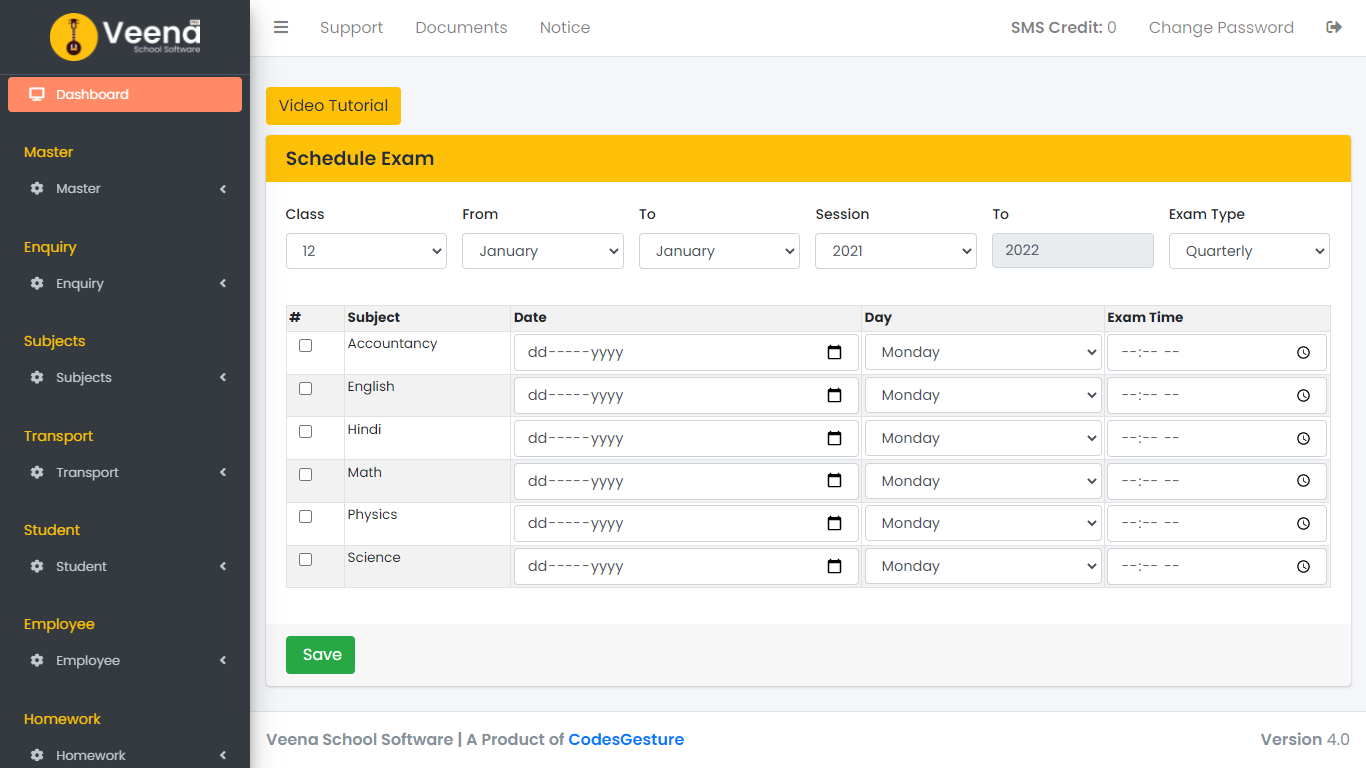The height and width of the screenshot is (768, 1366).
Task: Click the English exam time field
Action: (1217, 395)
